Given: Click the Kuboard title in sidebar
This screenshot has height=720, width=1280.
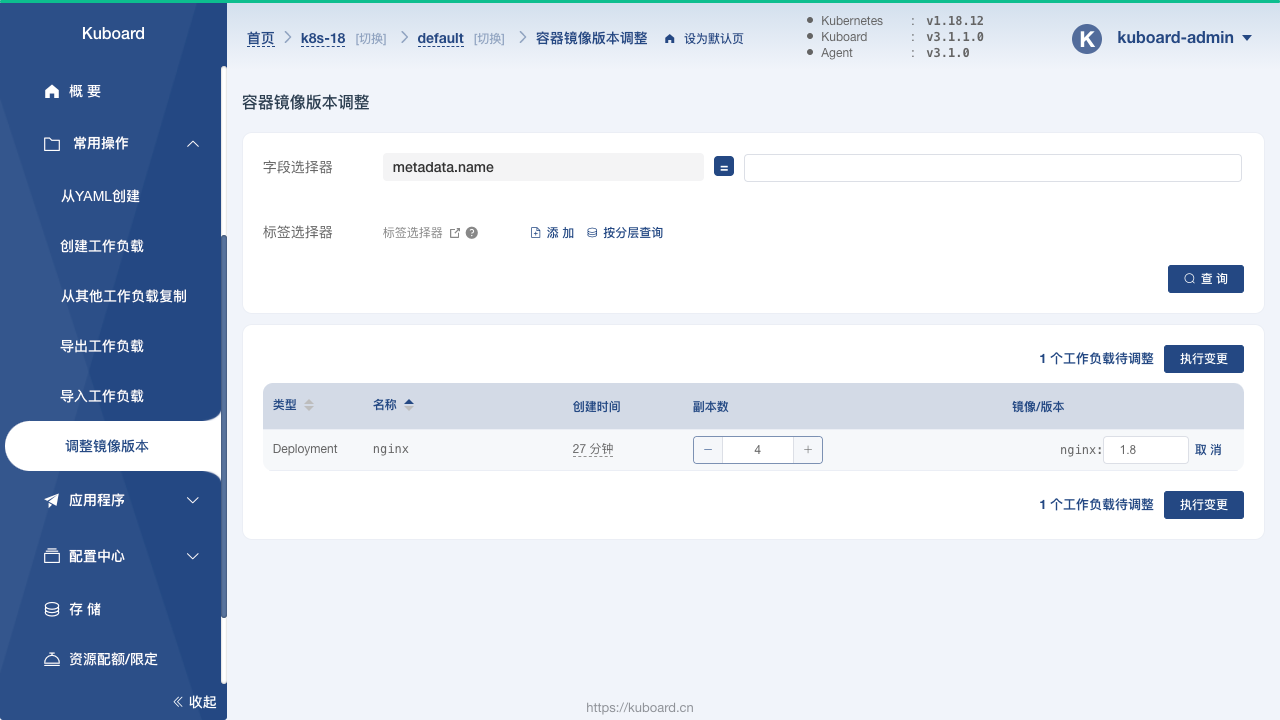Looking at the screenshot, I should 113,33.
